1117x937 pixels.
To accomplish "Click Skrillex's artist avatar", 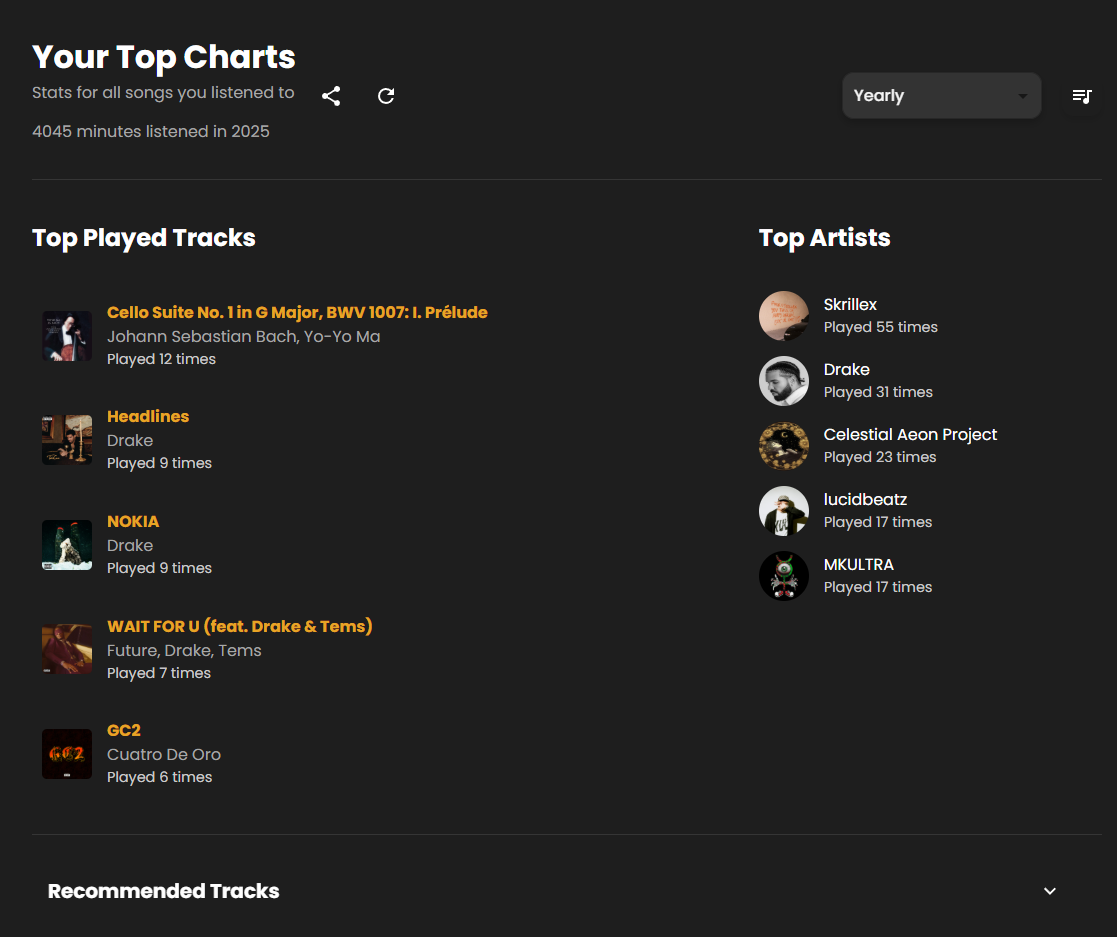I will (x=784, y=316).
